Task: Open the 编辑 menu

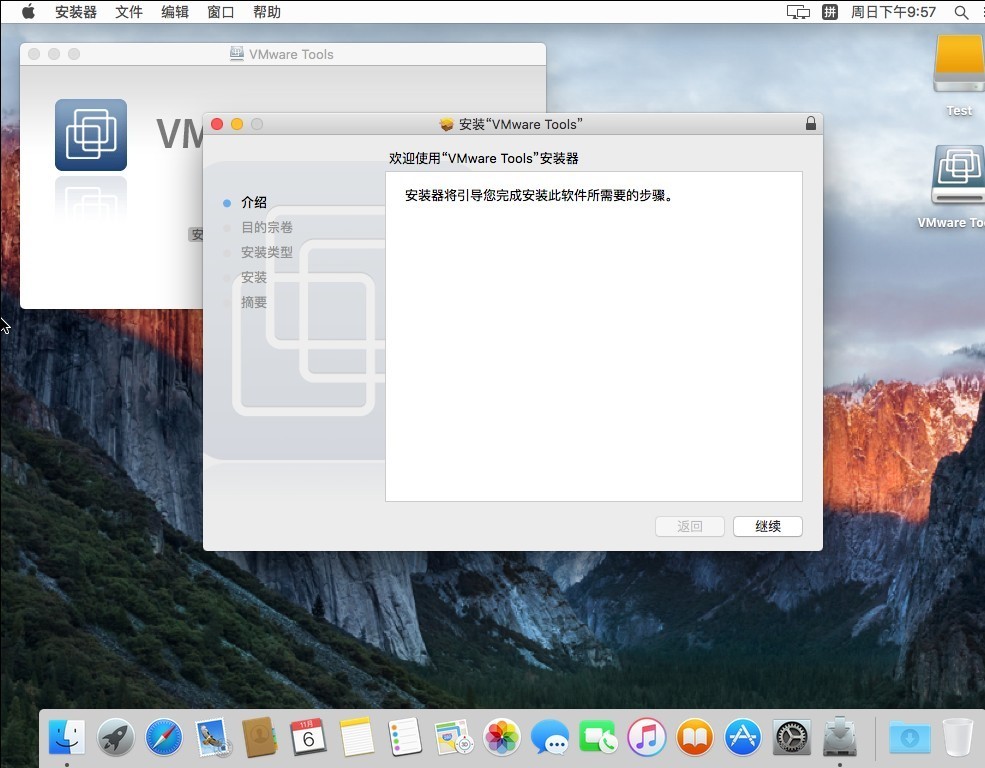Action: [x=175, y=12]
